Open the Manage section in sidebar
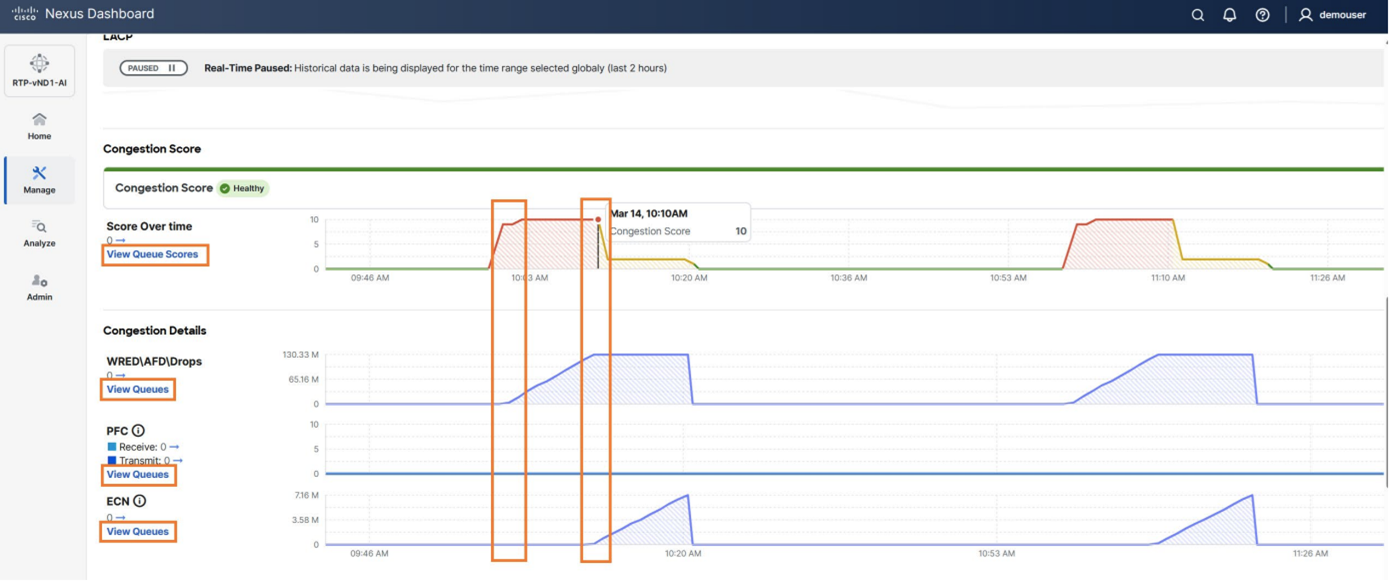 point(40,180)
